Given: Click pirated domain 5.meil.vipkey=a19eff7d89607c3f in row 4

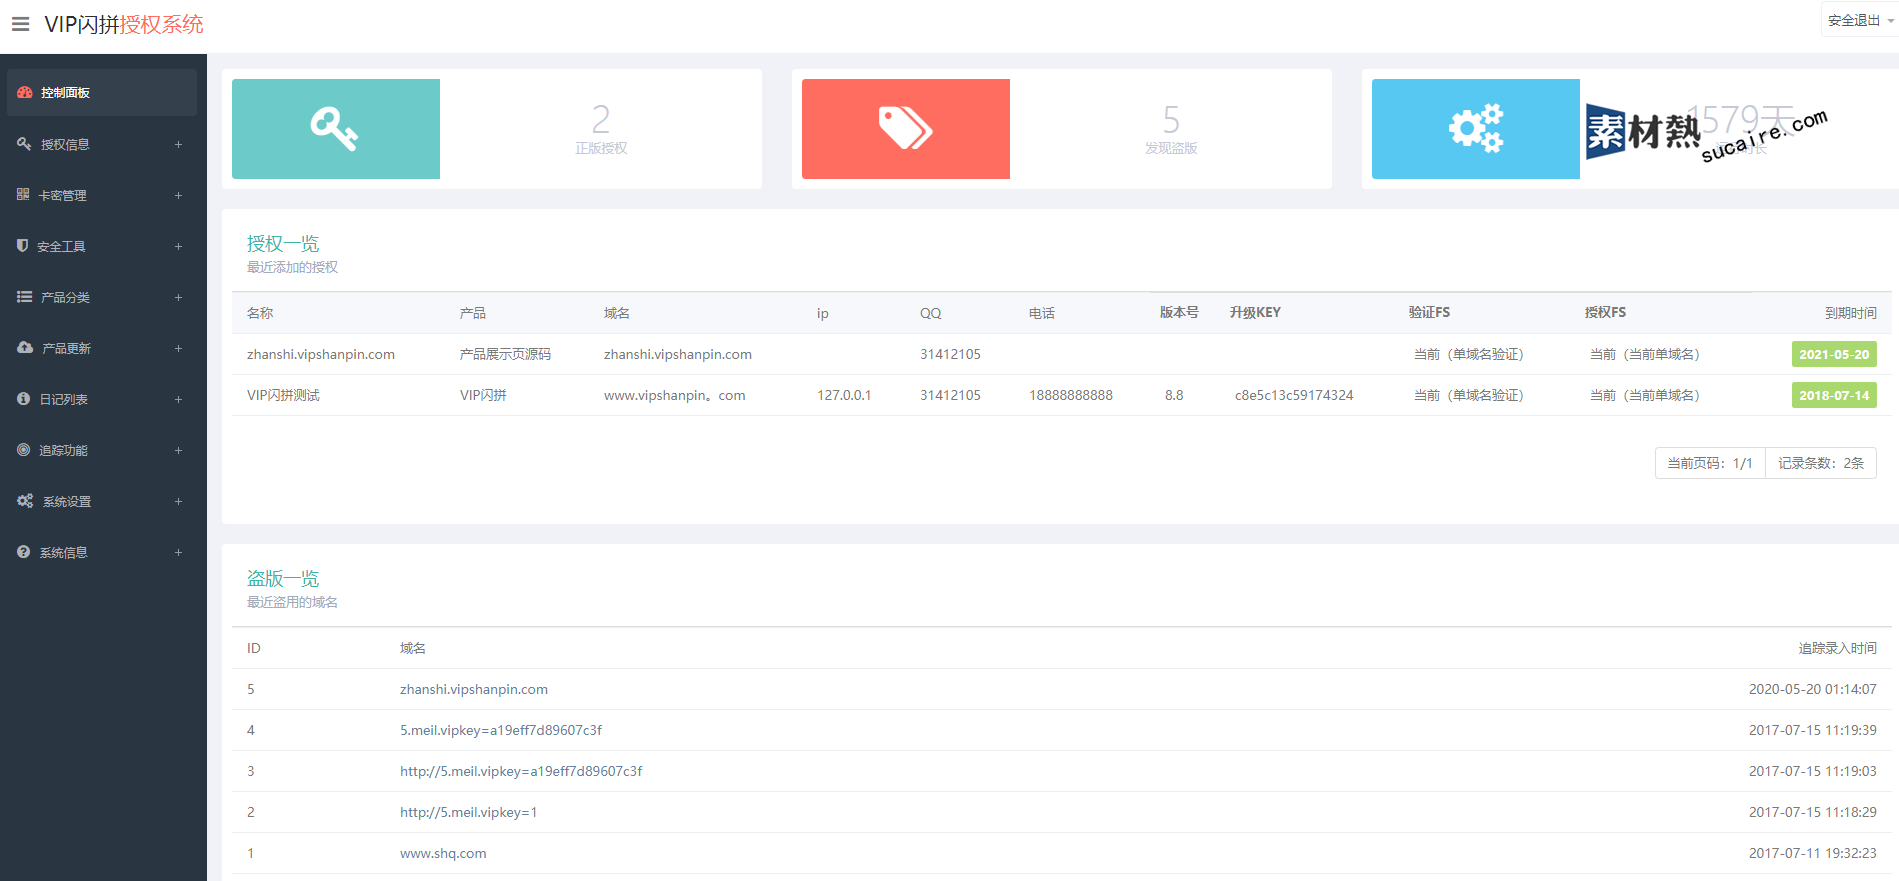Looking at the screenshot, I should (501, 730).
